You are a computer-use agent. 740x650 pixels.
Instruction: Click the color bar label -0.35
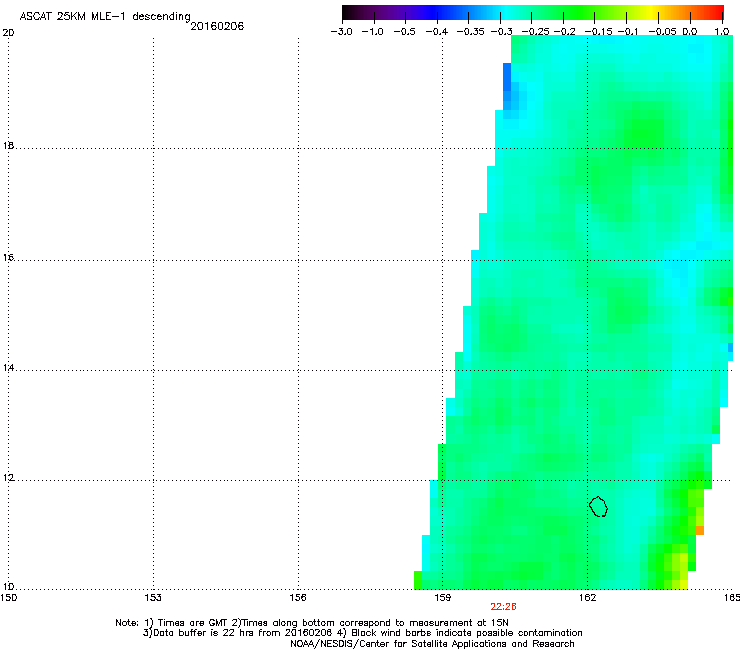470,32
